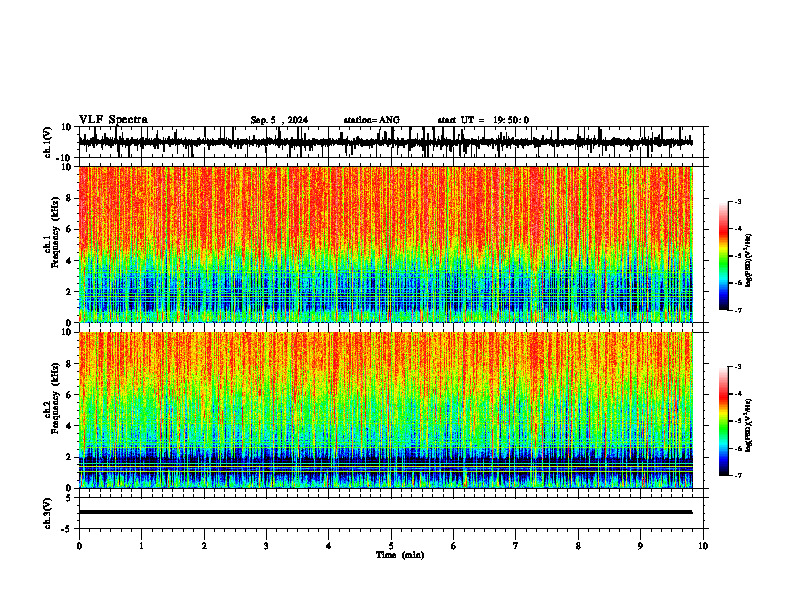Click the "-7" label on ch.2 color bar

[738, 475]
